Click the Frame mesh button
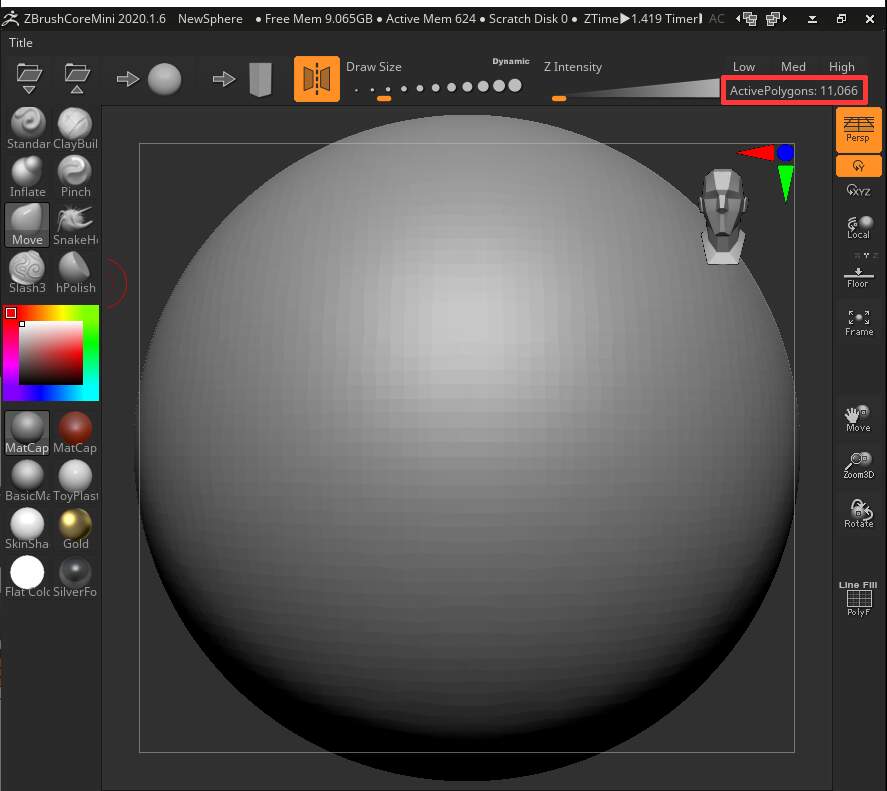 tap(859, 323)
